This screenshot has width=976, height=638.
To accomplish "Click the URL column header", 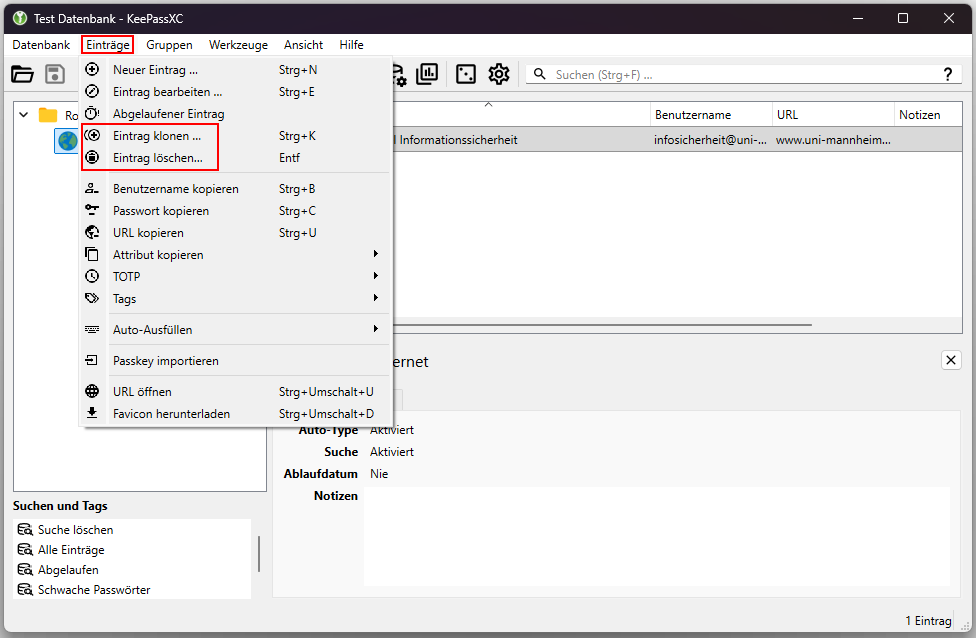I will pyautogui.click(x=833, y=115).
